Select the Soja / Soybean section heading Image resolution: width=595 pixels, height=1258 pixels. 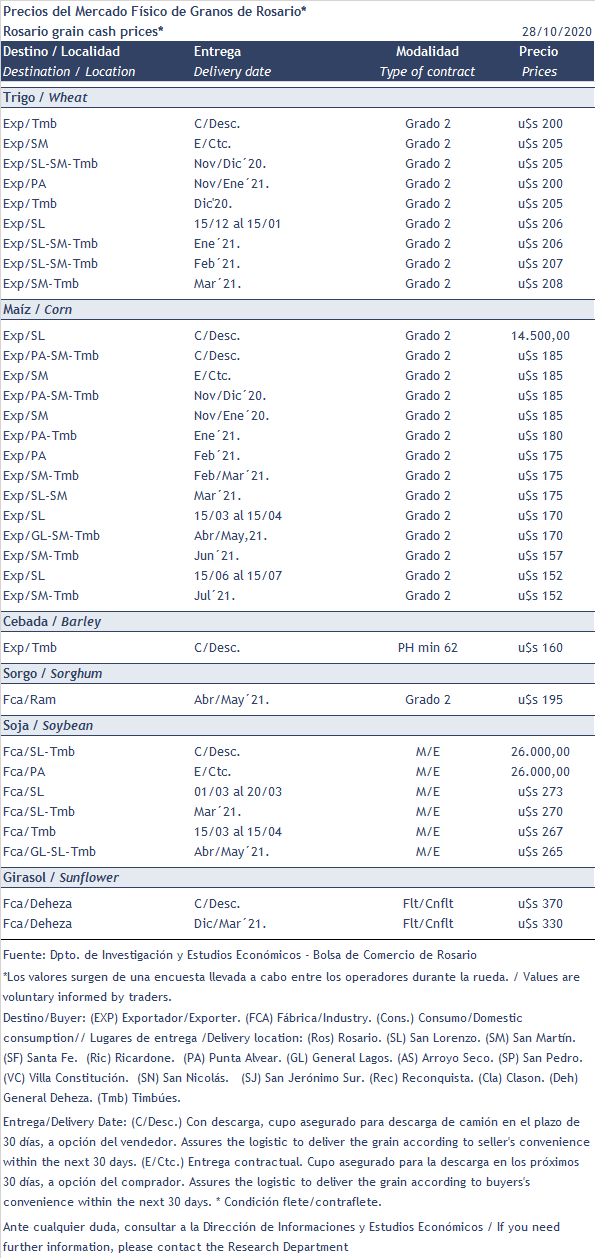[48, 725]
